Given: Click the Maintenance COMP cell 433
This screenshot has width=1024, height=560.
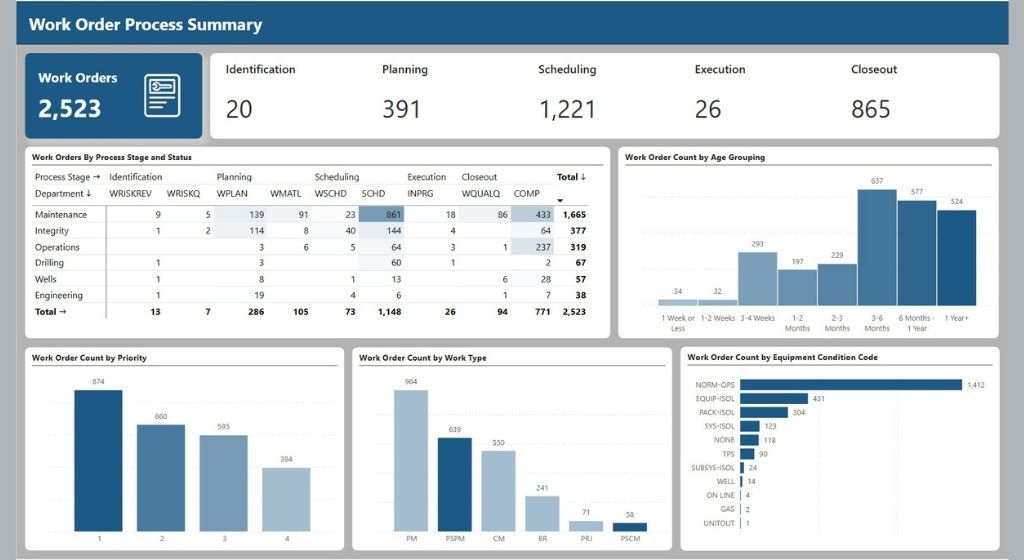Looking at the screenshot, I should click(x=532, y=215).
